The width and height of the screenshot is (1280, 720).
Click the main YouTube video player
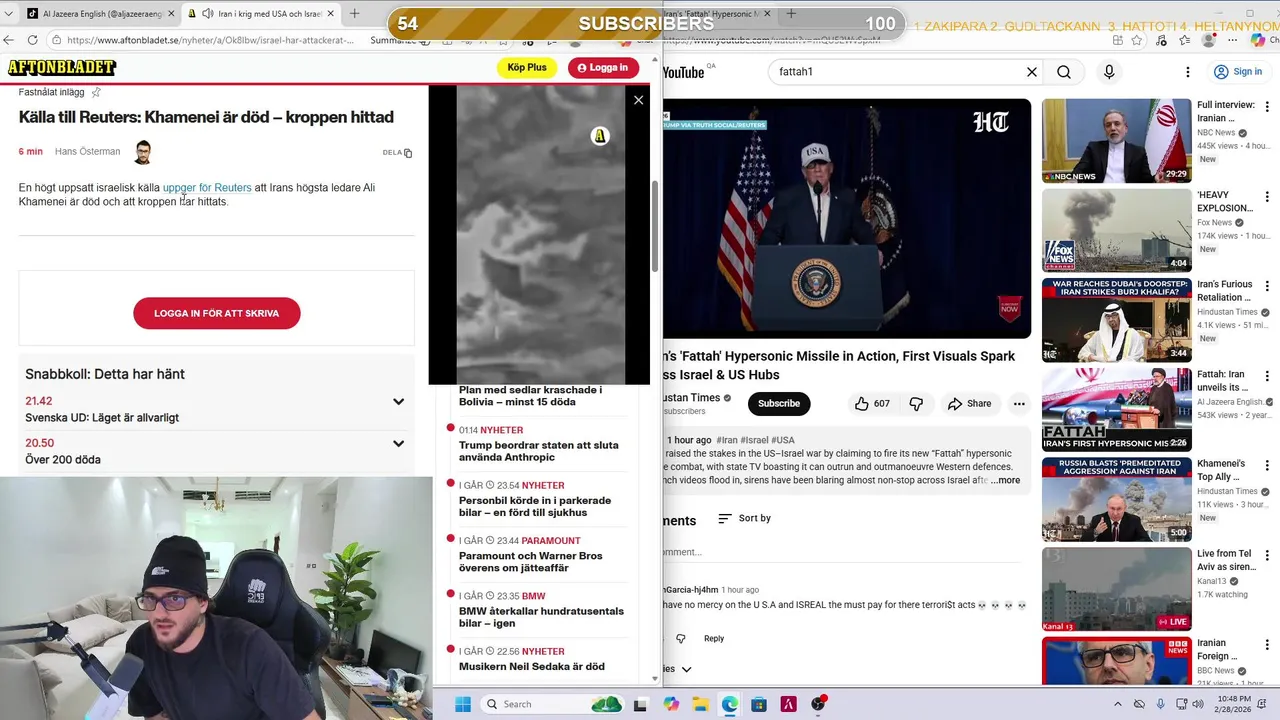pos(847,218)
